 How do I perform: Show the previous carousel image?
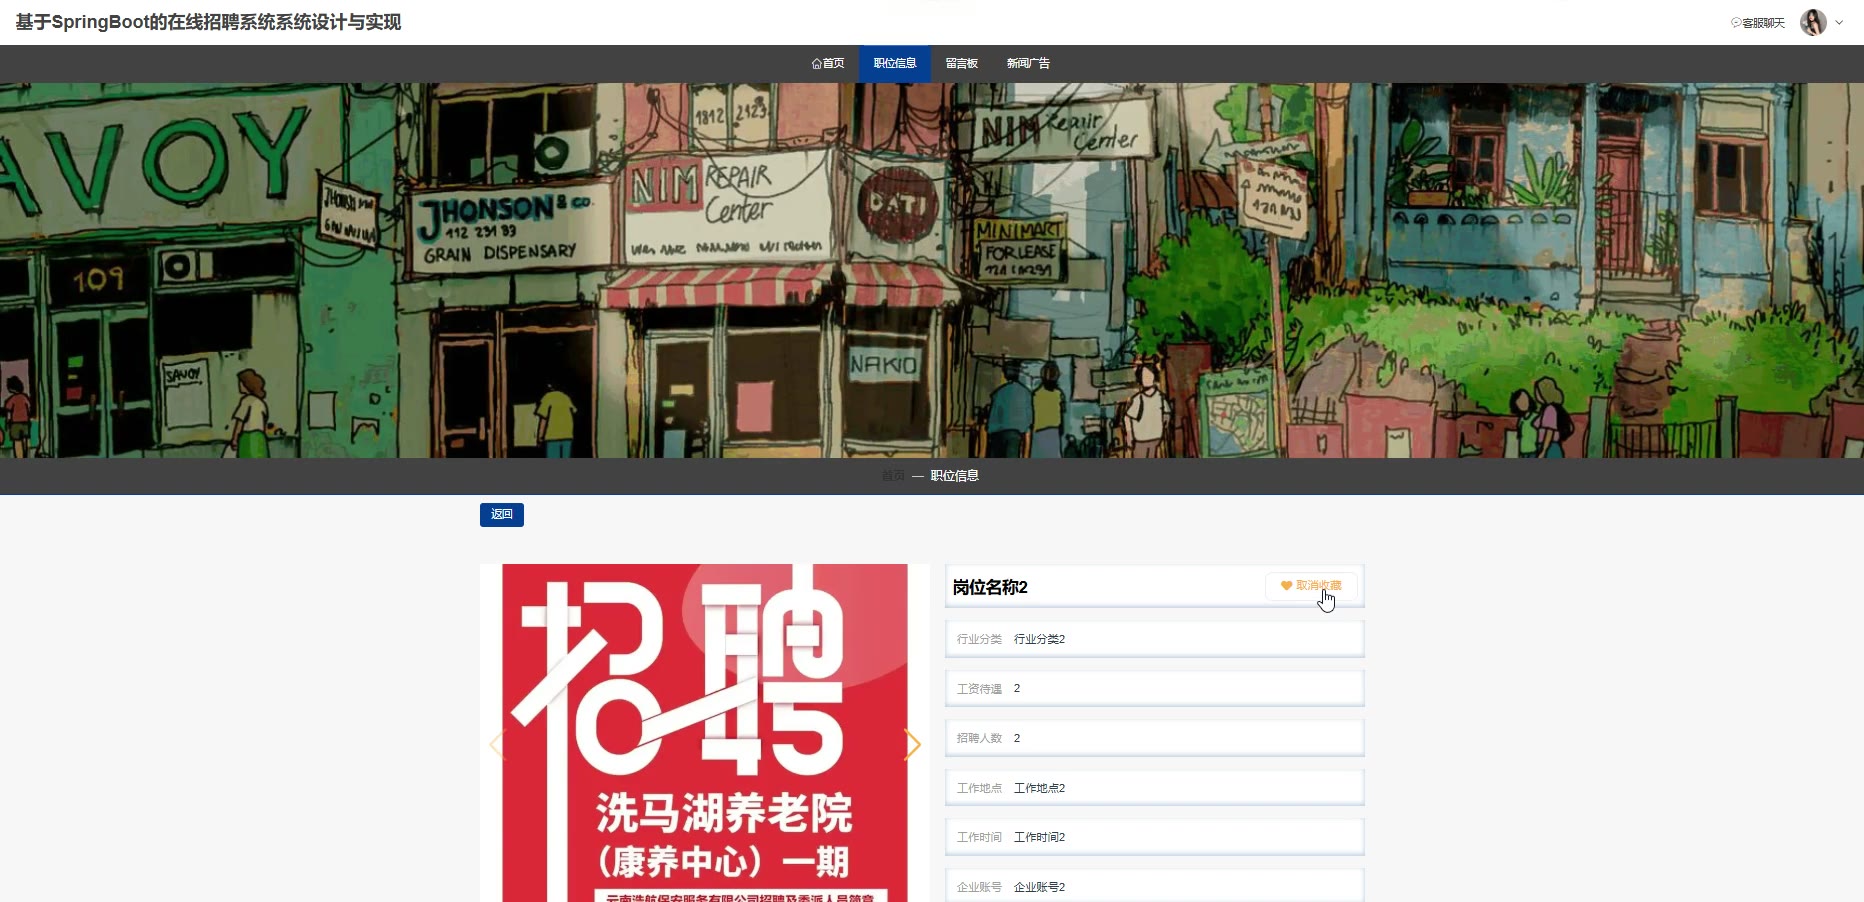(x=497, y=744)
